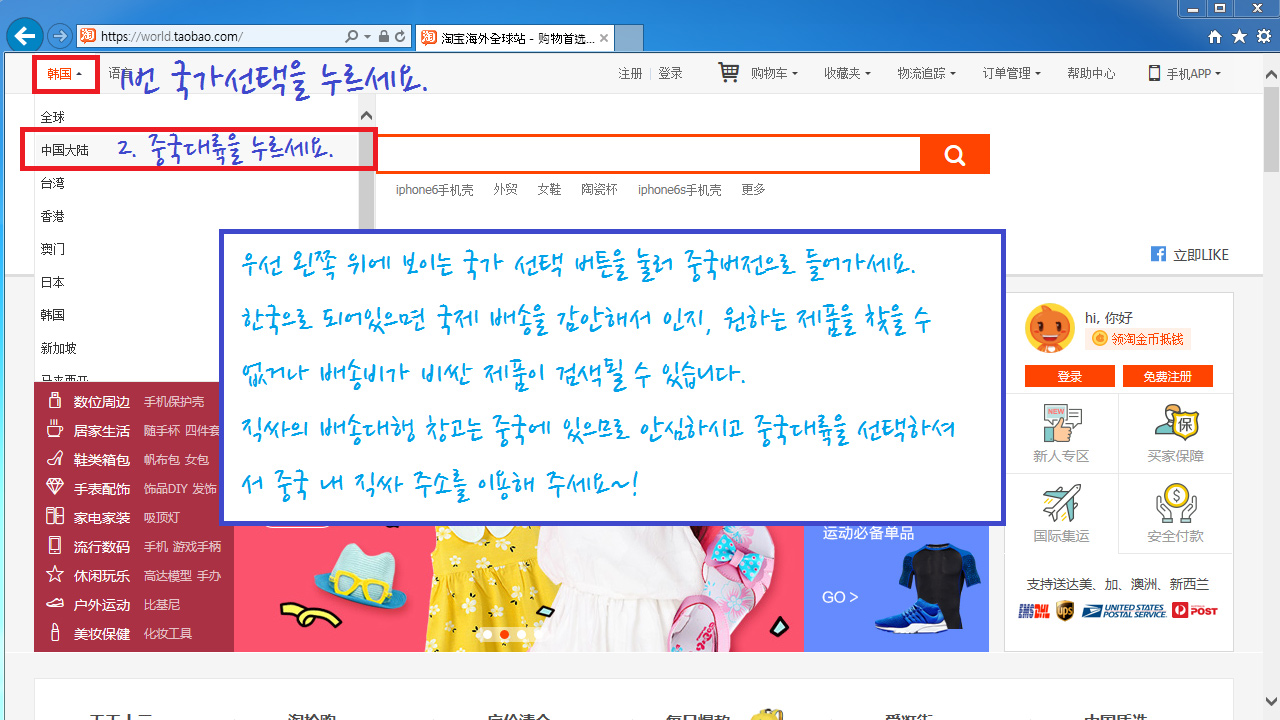The image size is (1280, 720).
Task: Open browser home page icon
Action: click(1215, 36)
